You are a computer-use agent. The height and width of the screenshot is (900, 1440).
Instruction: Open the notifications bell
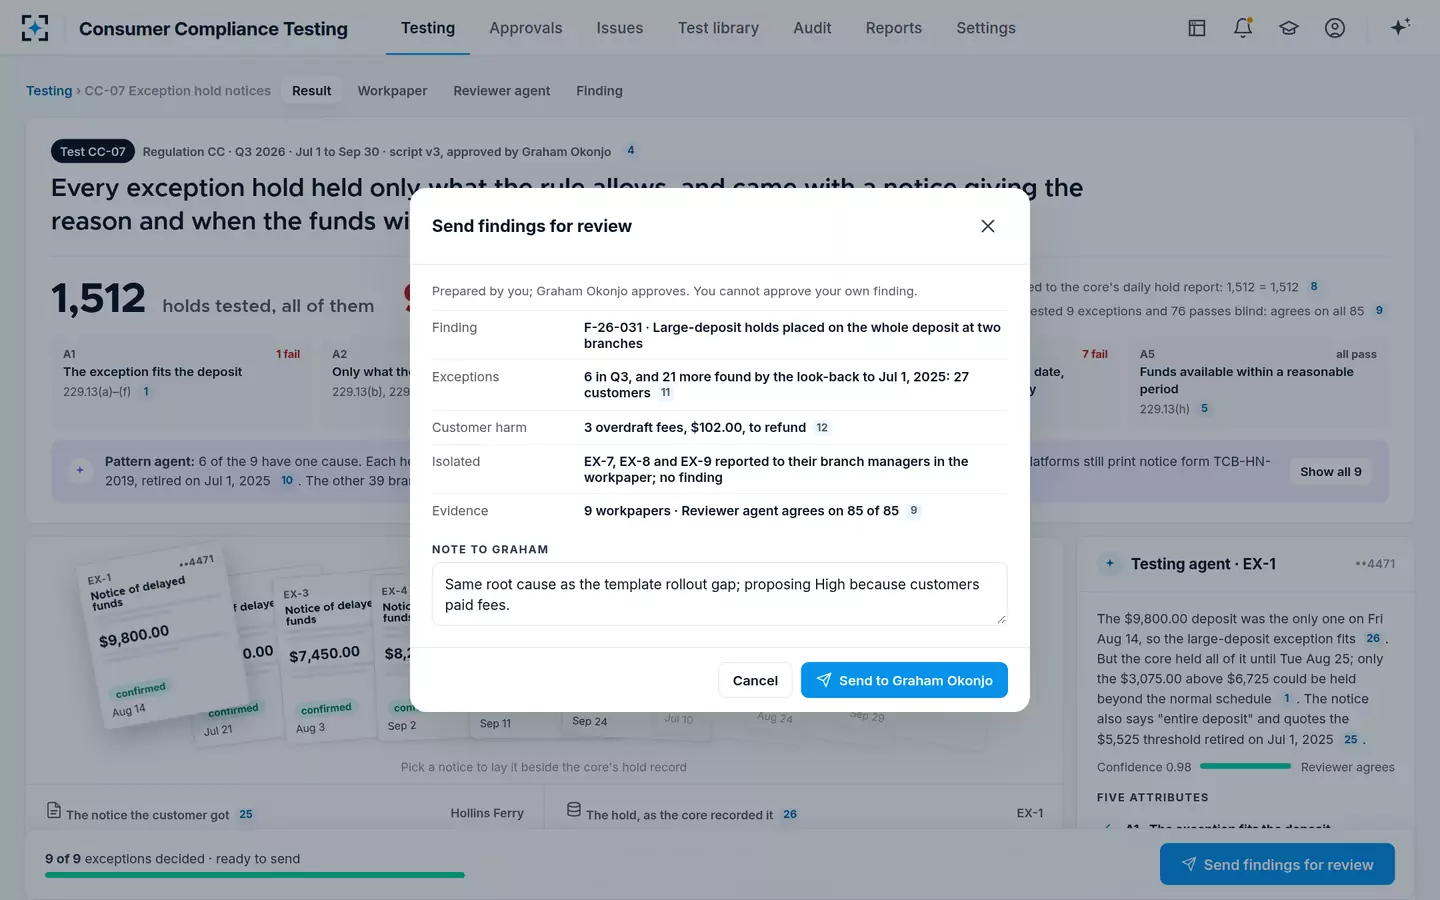(1243, 28)
